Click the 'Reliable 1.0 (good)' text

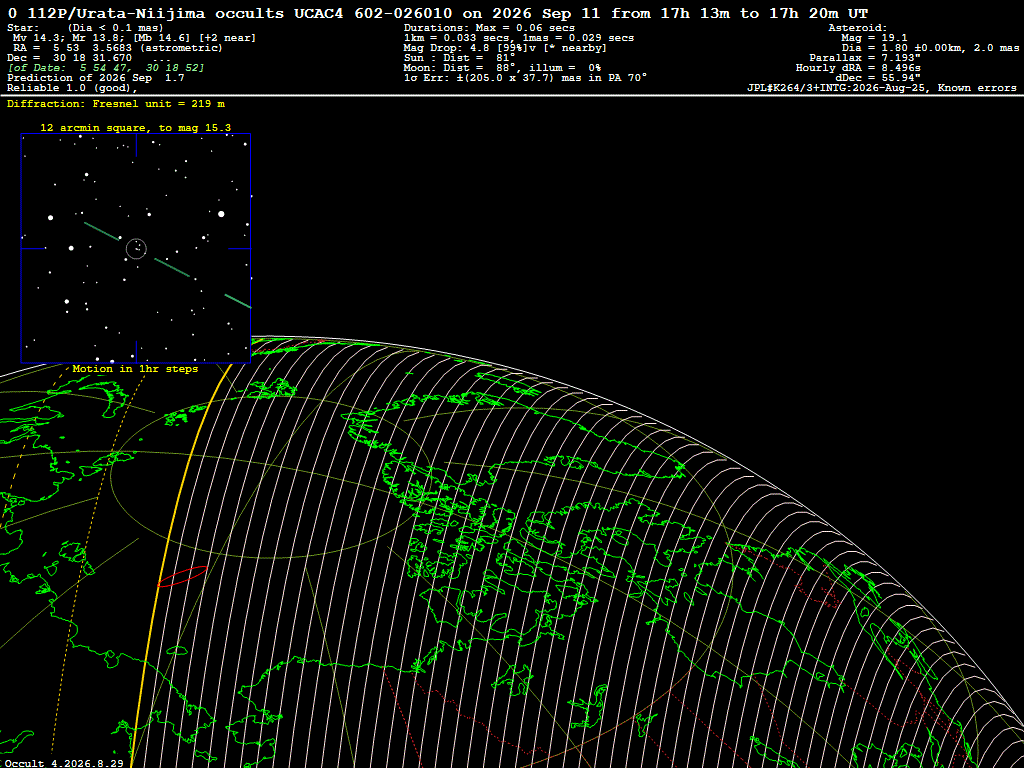coord(72,88)
